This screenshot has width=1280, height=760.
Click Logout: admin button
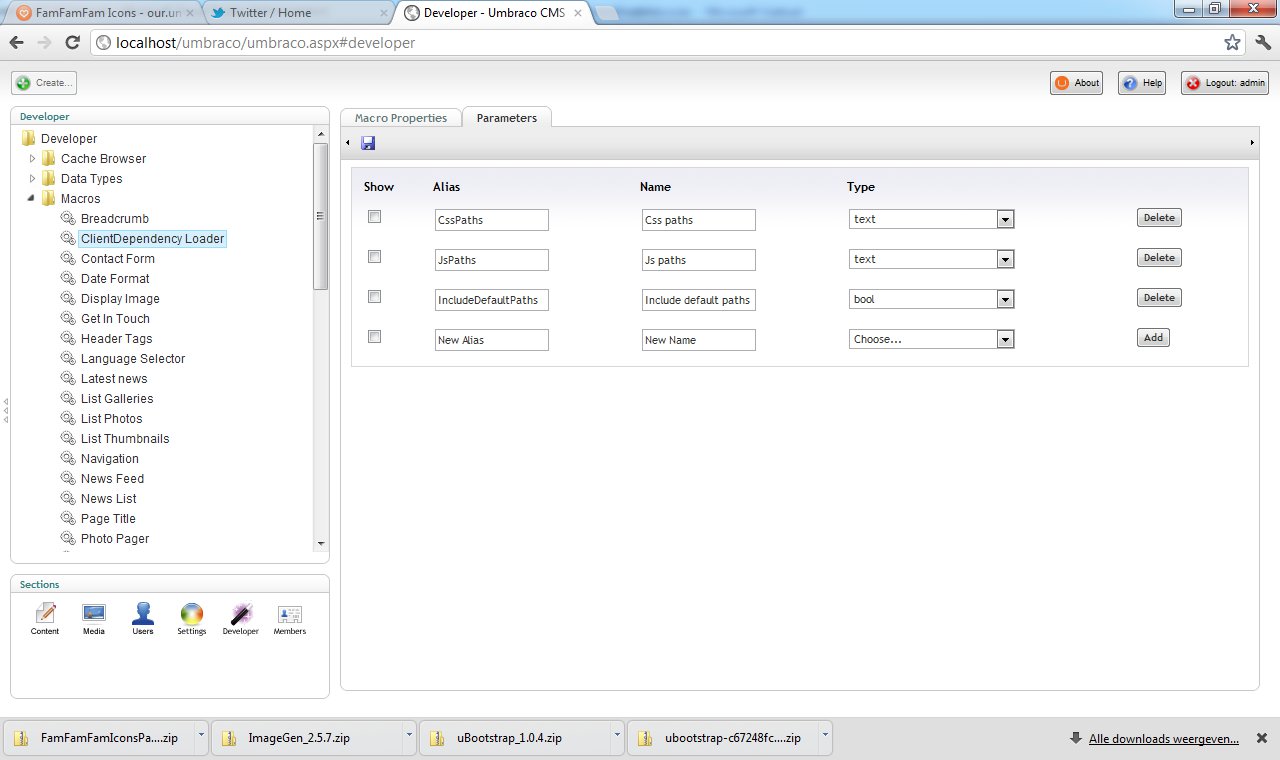click(x=1225, y=83)
